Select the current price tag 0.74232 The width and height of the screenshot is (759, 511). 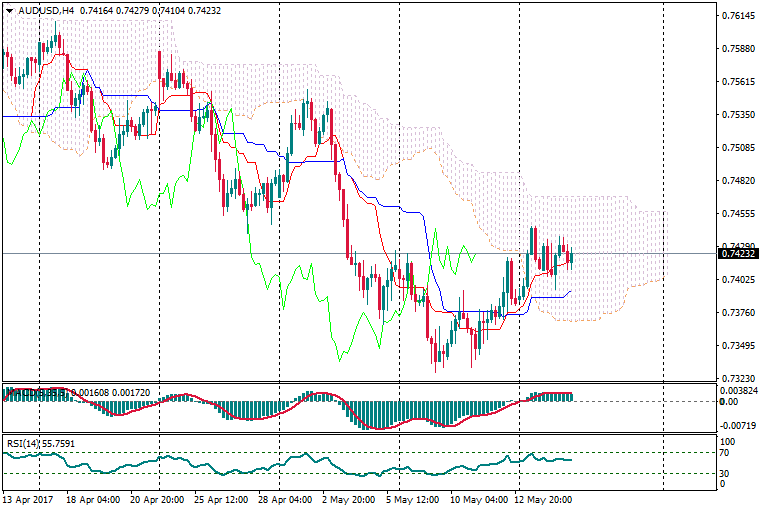(x=735, y=254)
